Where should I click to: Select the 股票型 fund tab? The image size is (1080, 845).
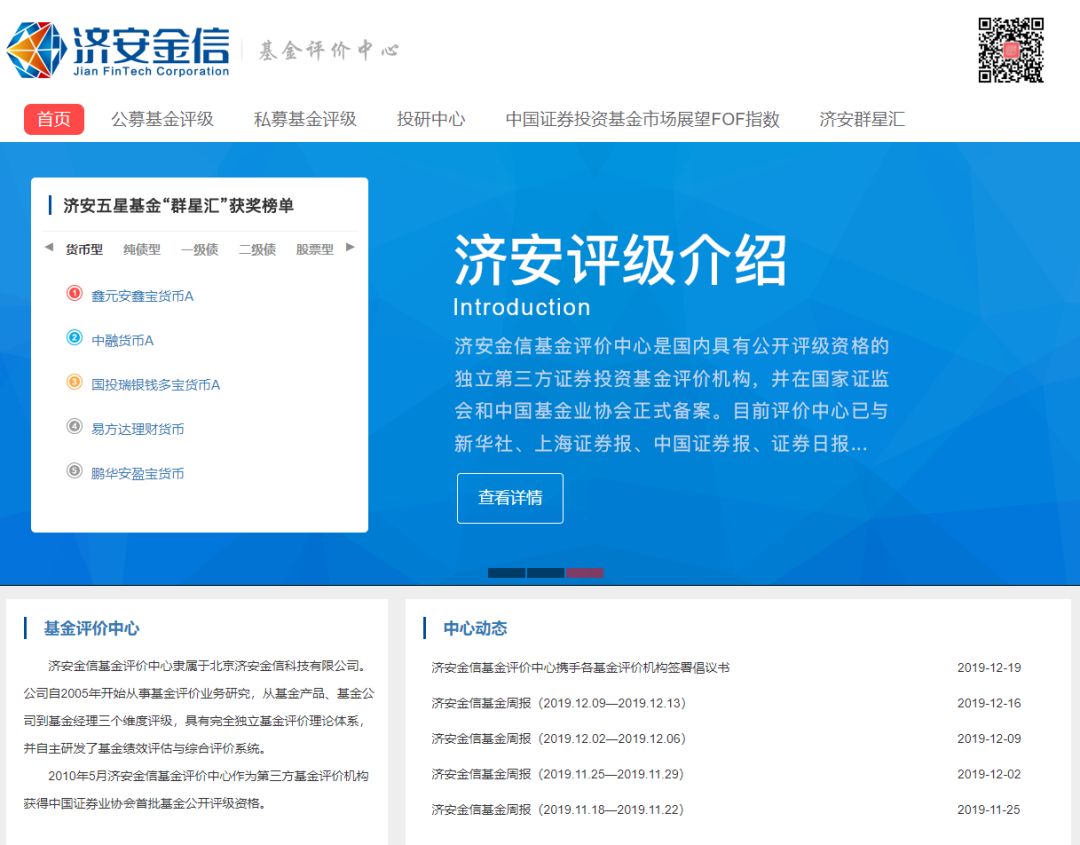point(315,249)
